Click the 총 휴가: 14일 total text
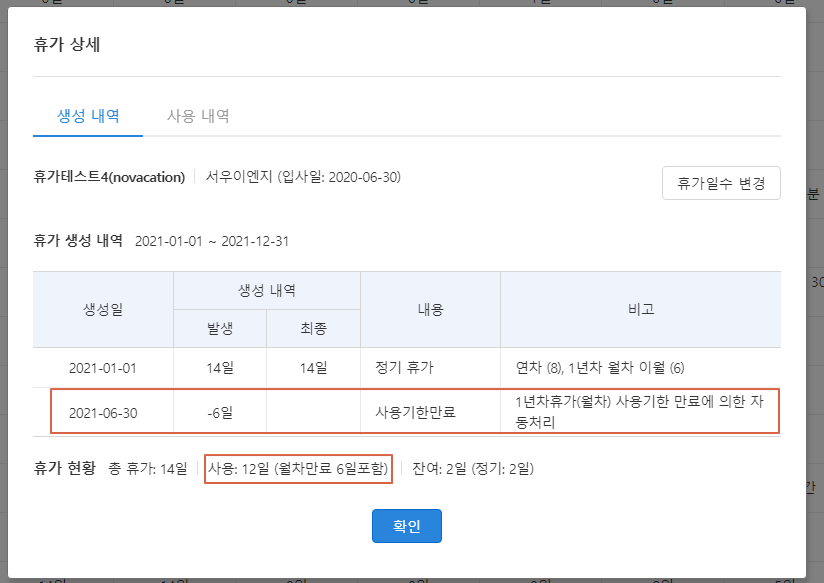824x583 pixels. pyautogui.click(x=146, y=468)
